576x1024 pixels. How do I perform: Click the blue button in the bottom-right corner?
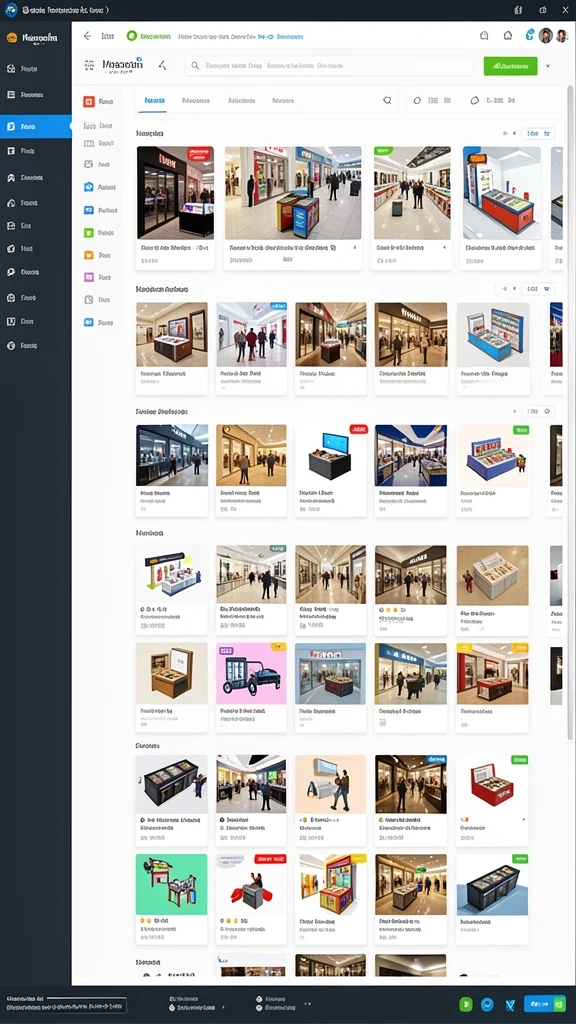545,1004
